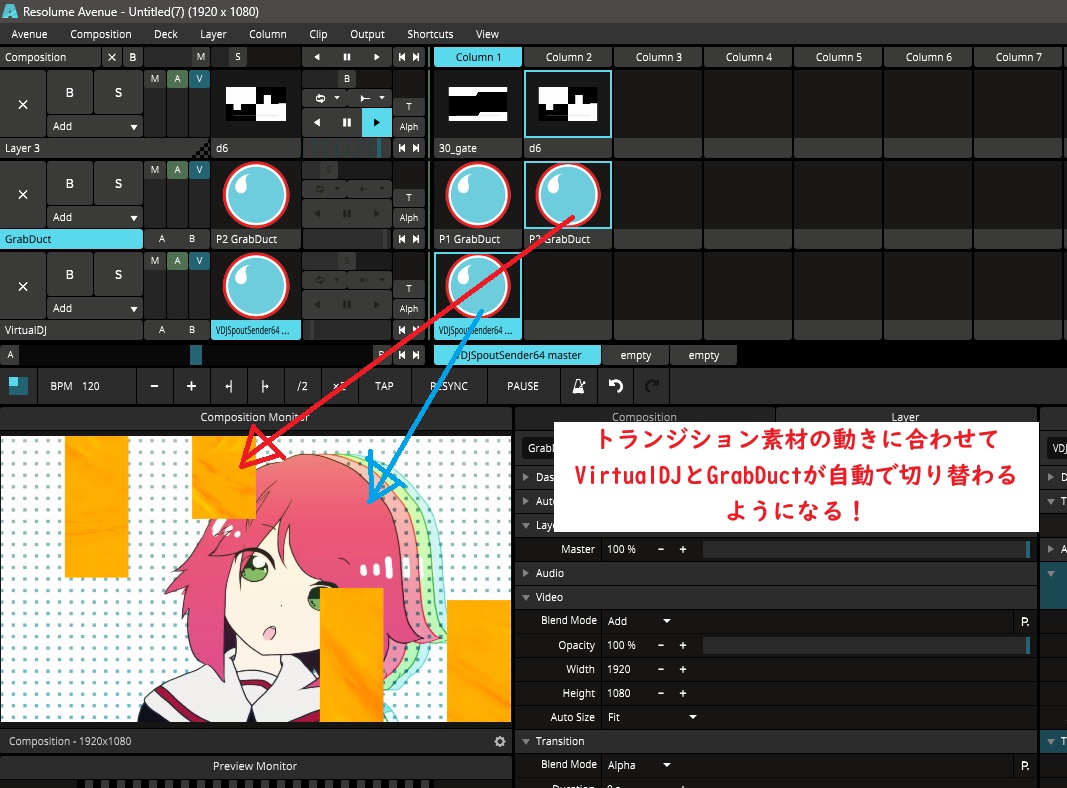Clear composition with the X button
1067x788 pixels.
[112, 57]
